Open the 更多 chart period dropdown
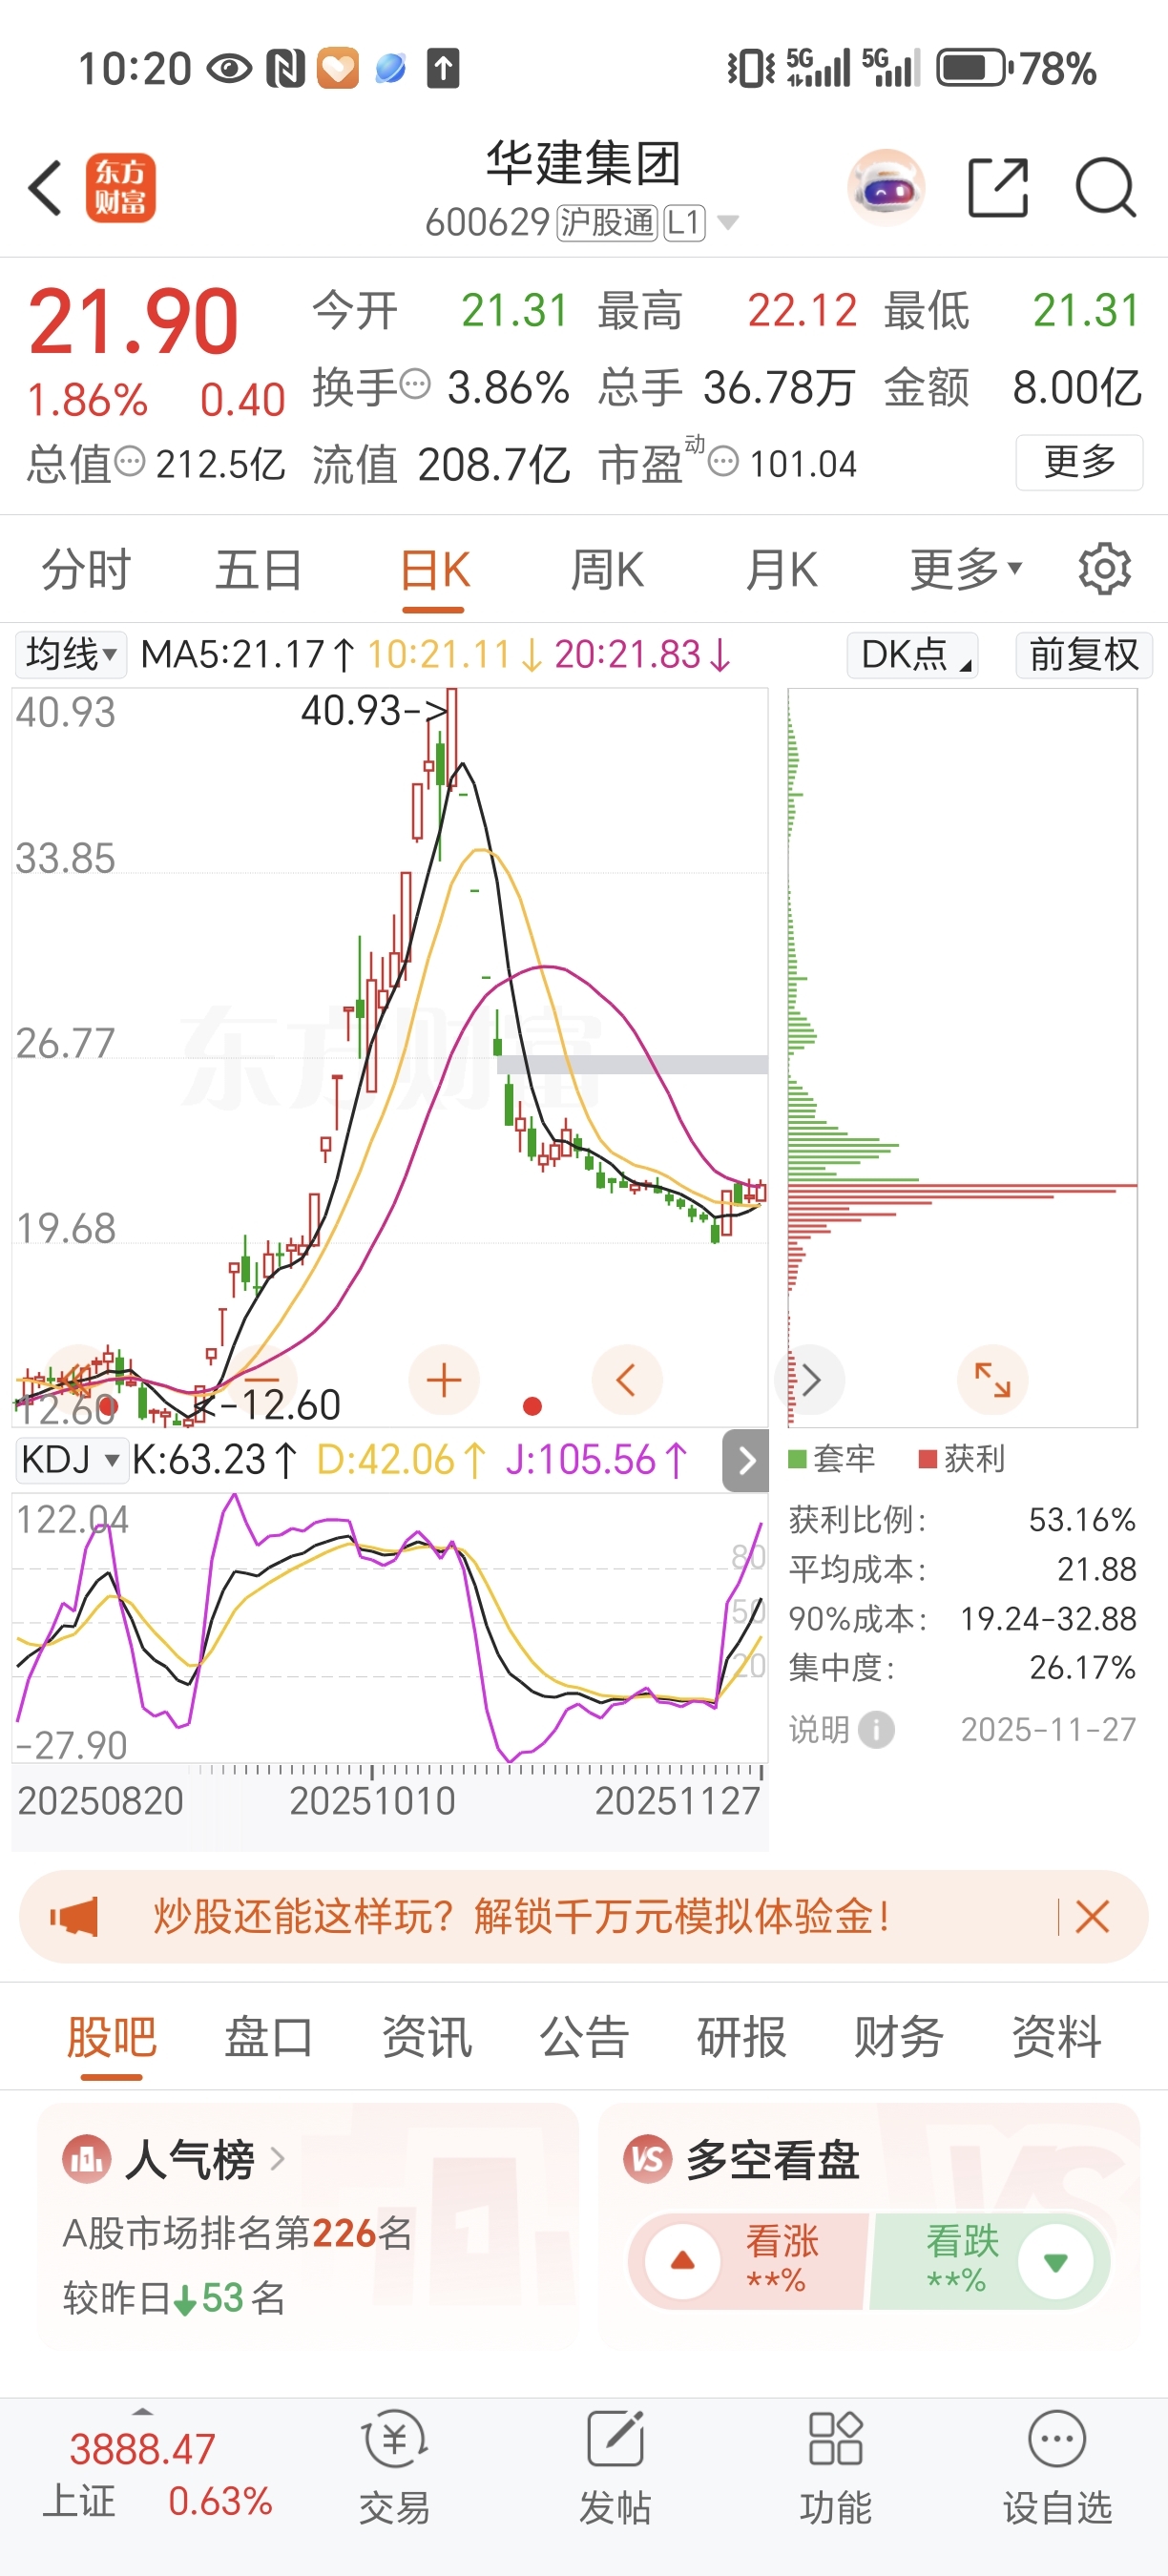Screen dimensions: 1168x2576 (x=966, y=569)
